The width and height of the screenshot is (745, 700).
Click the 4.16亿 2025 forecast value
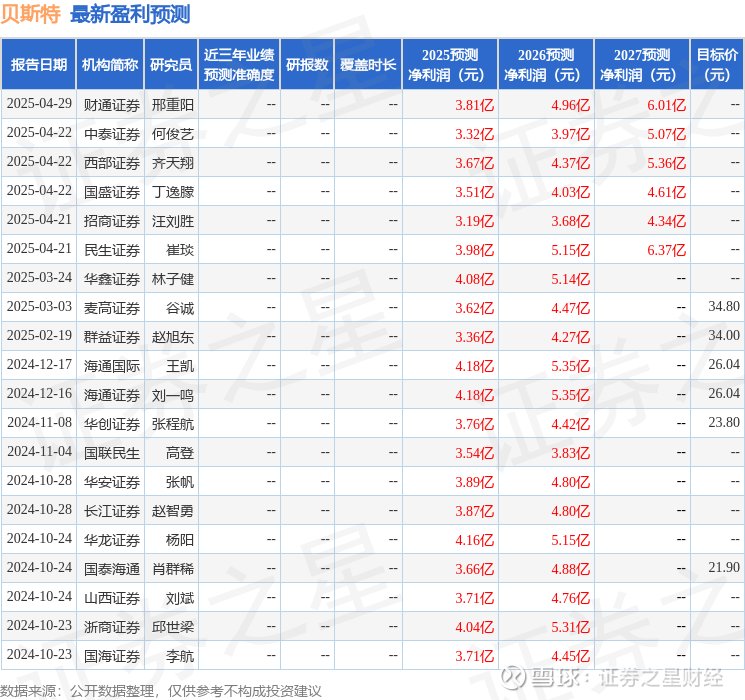474,540
